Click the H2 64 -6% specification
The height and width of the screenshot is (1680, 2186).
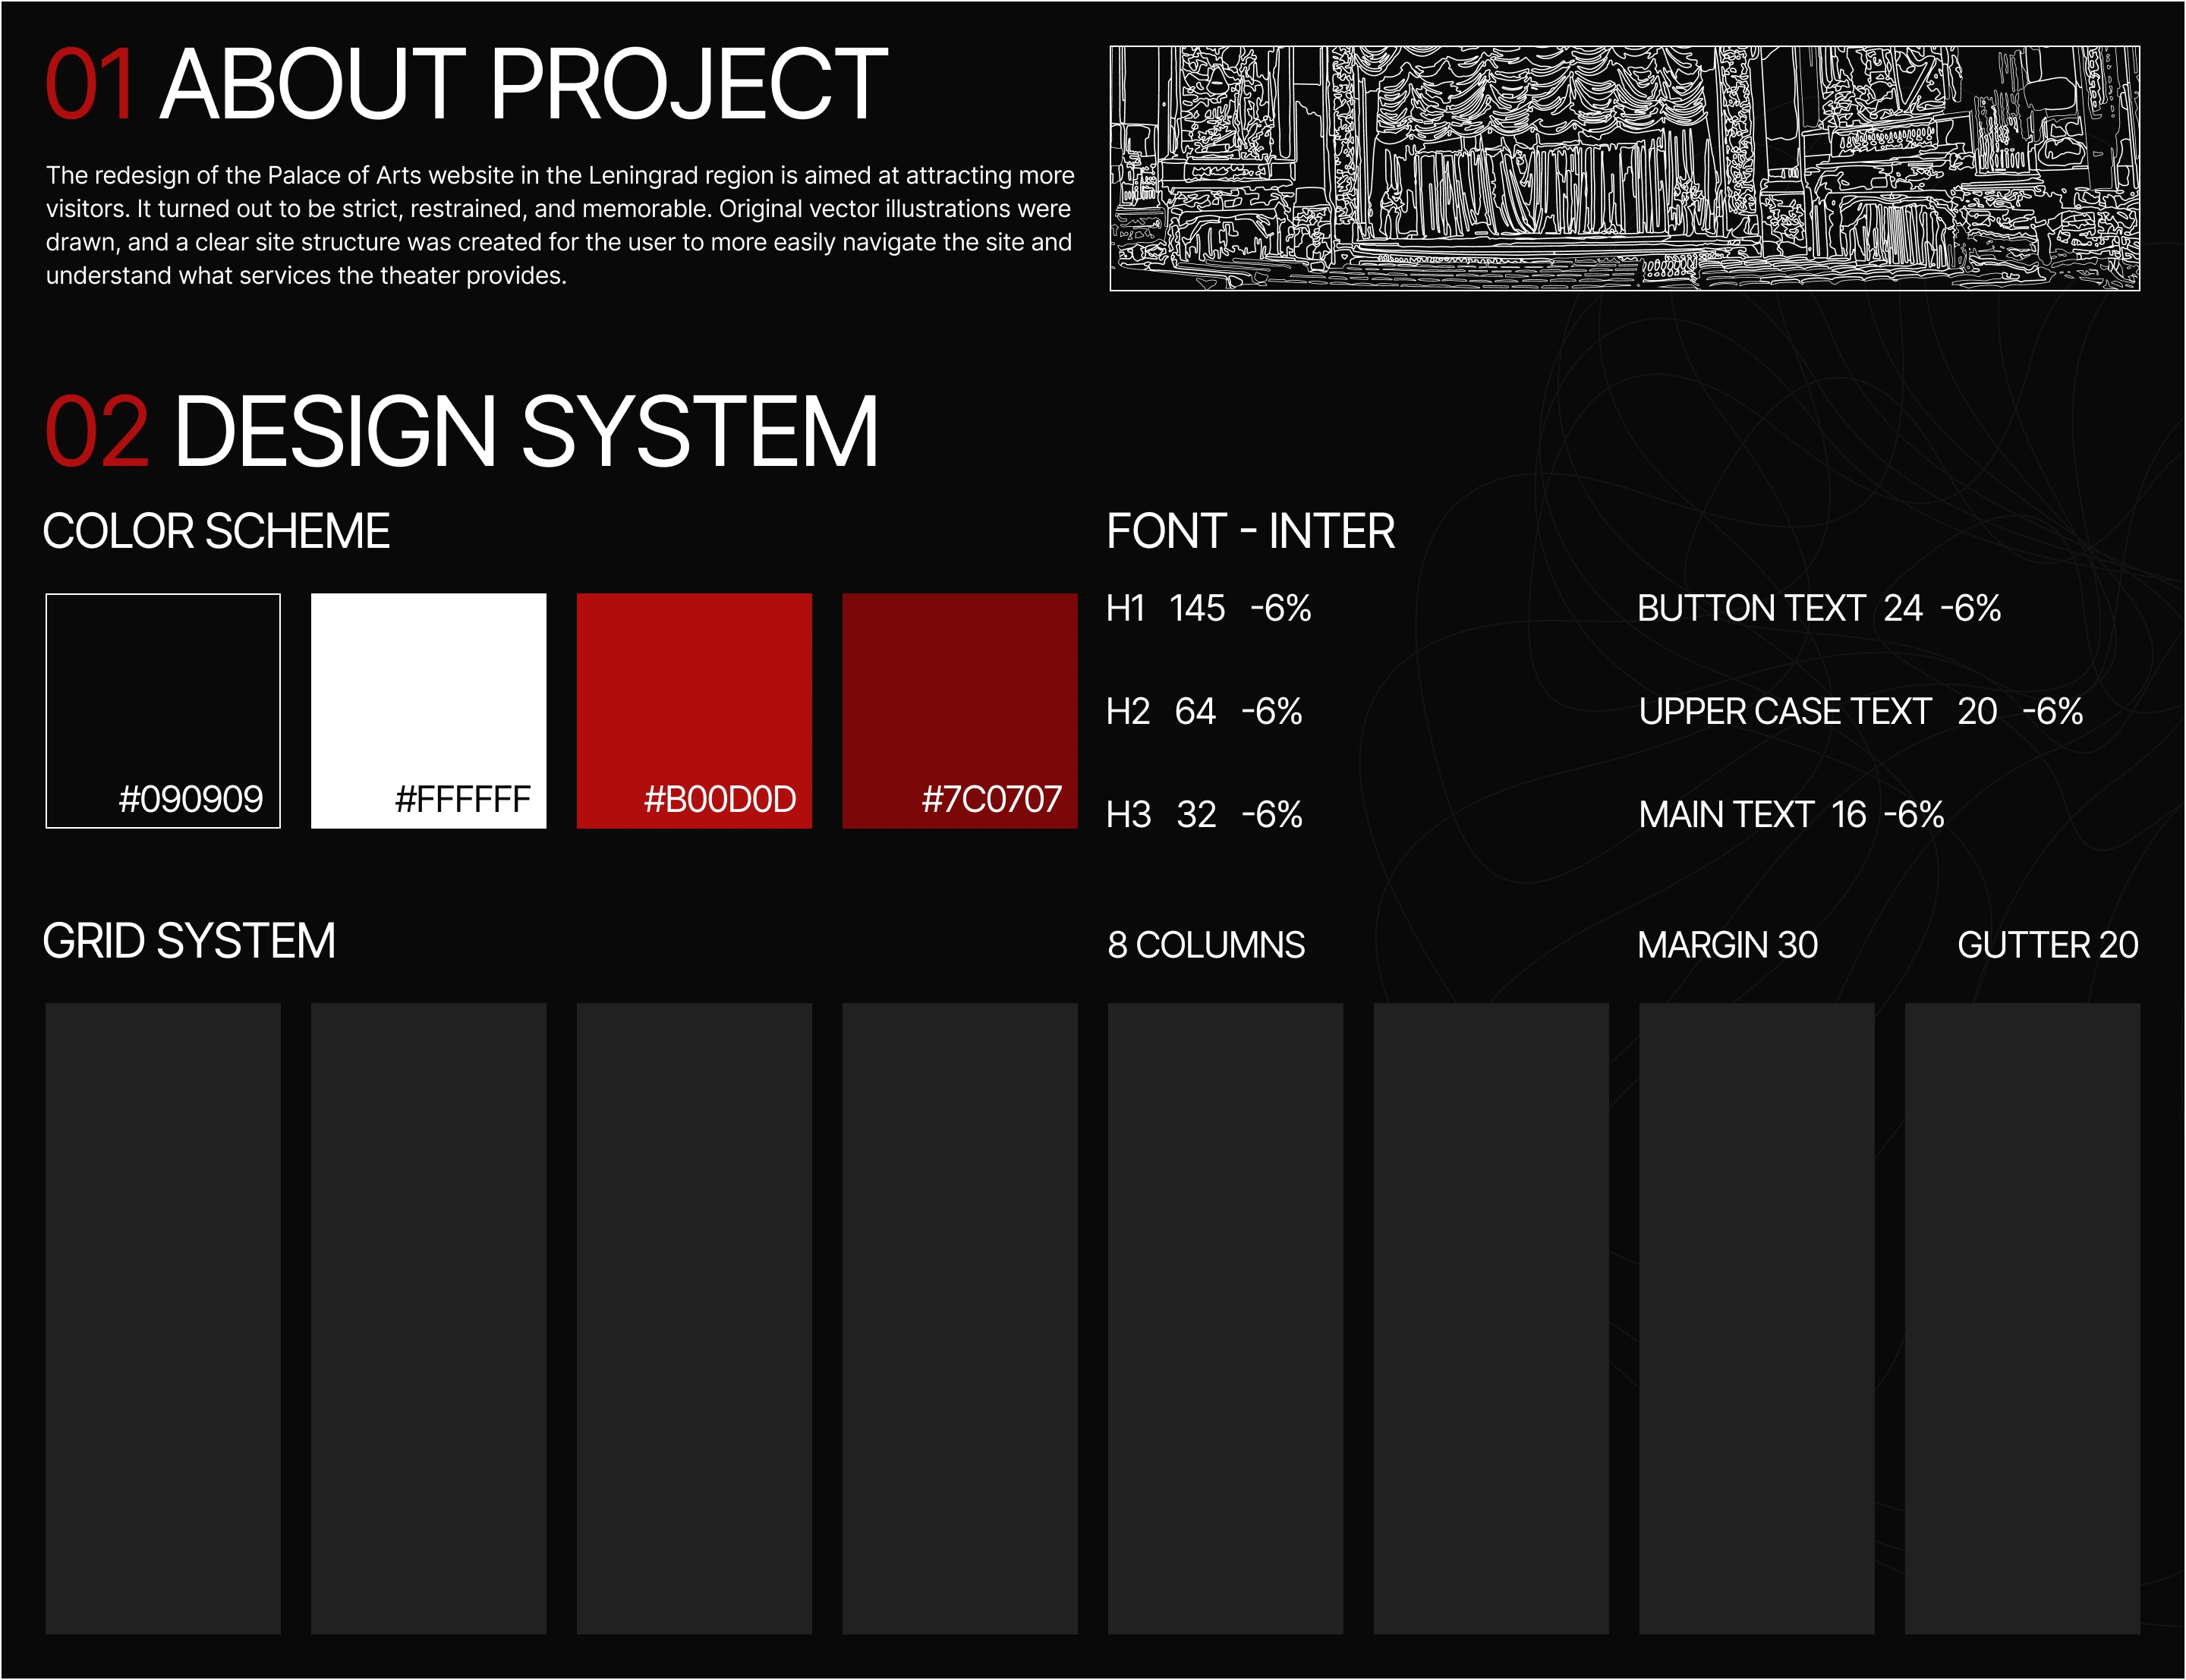tap(1204, 711)
